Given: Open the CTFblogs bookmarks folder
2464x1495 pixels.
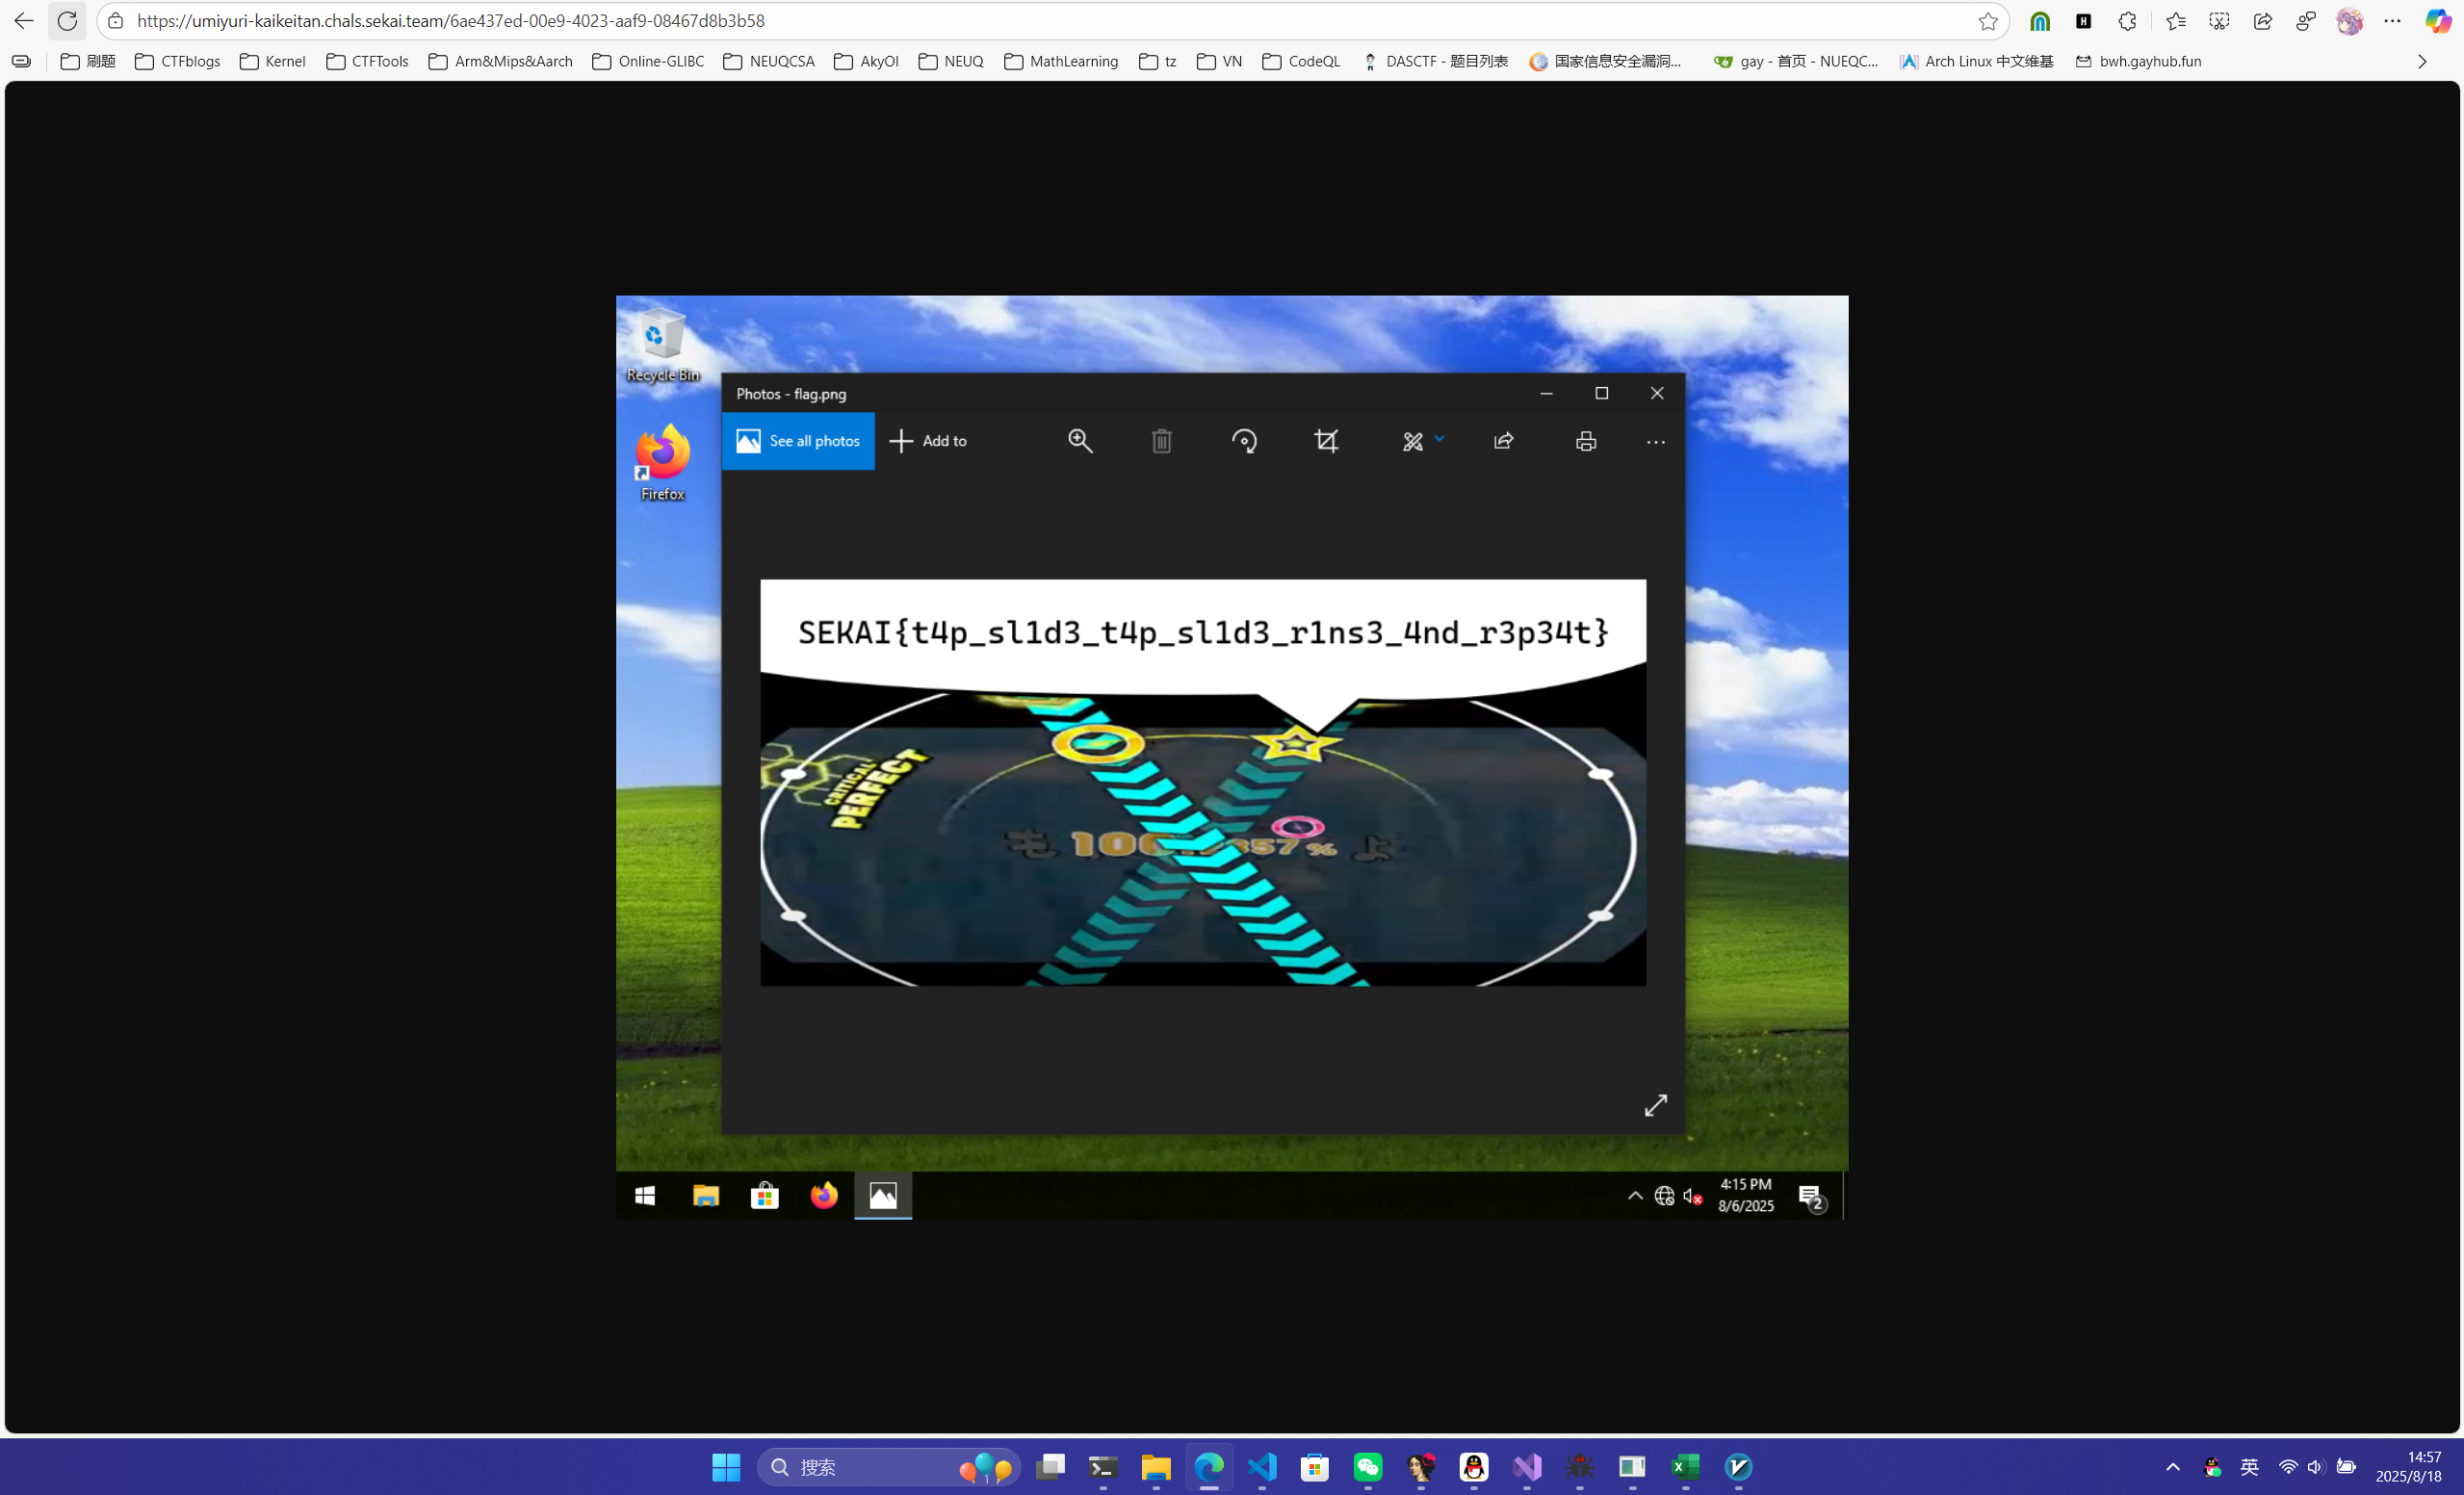Looking at the screenshot, I should 178,62.
